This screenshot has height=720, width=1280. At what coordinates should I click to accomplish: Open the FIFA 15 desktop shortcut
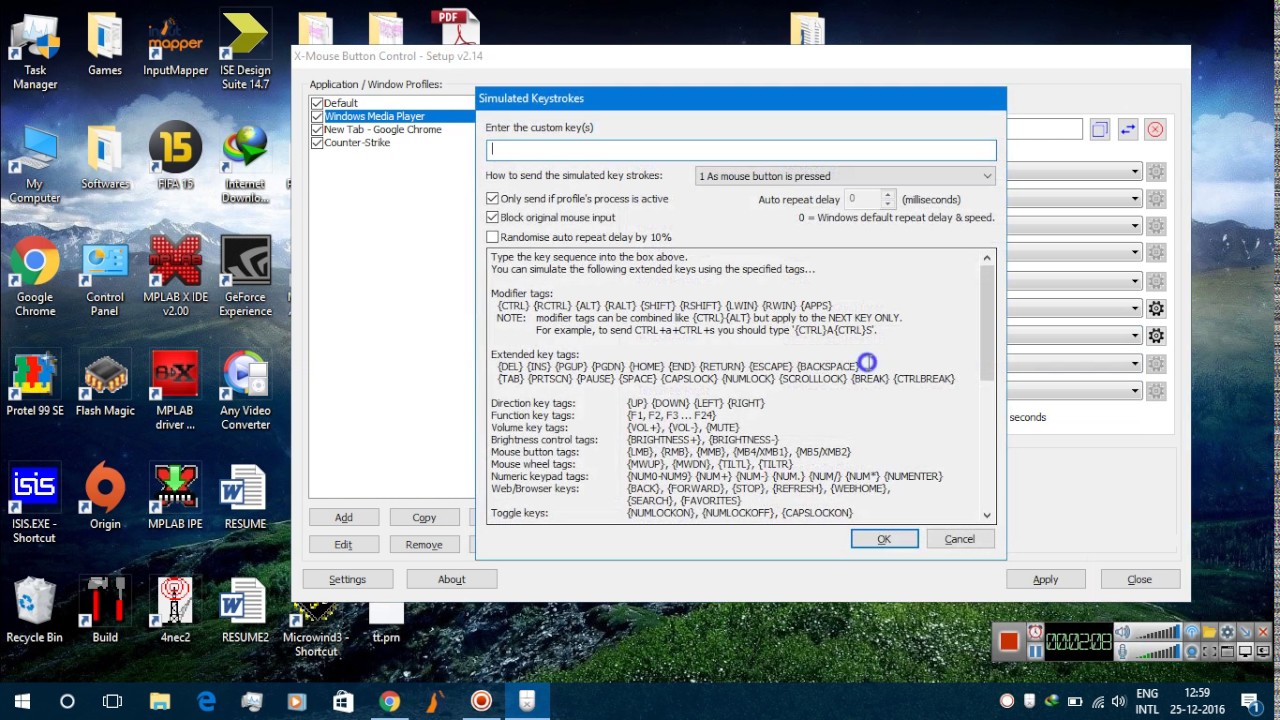click(175, 154)
